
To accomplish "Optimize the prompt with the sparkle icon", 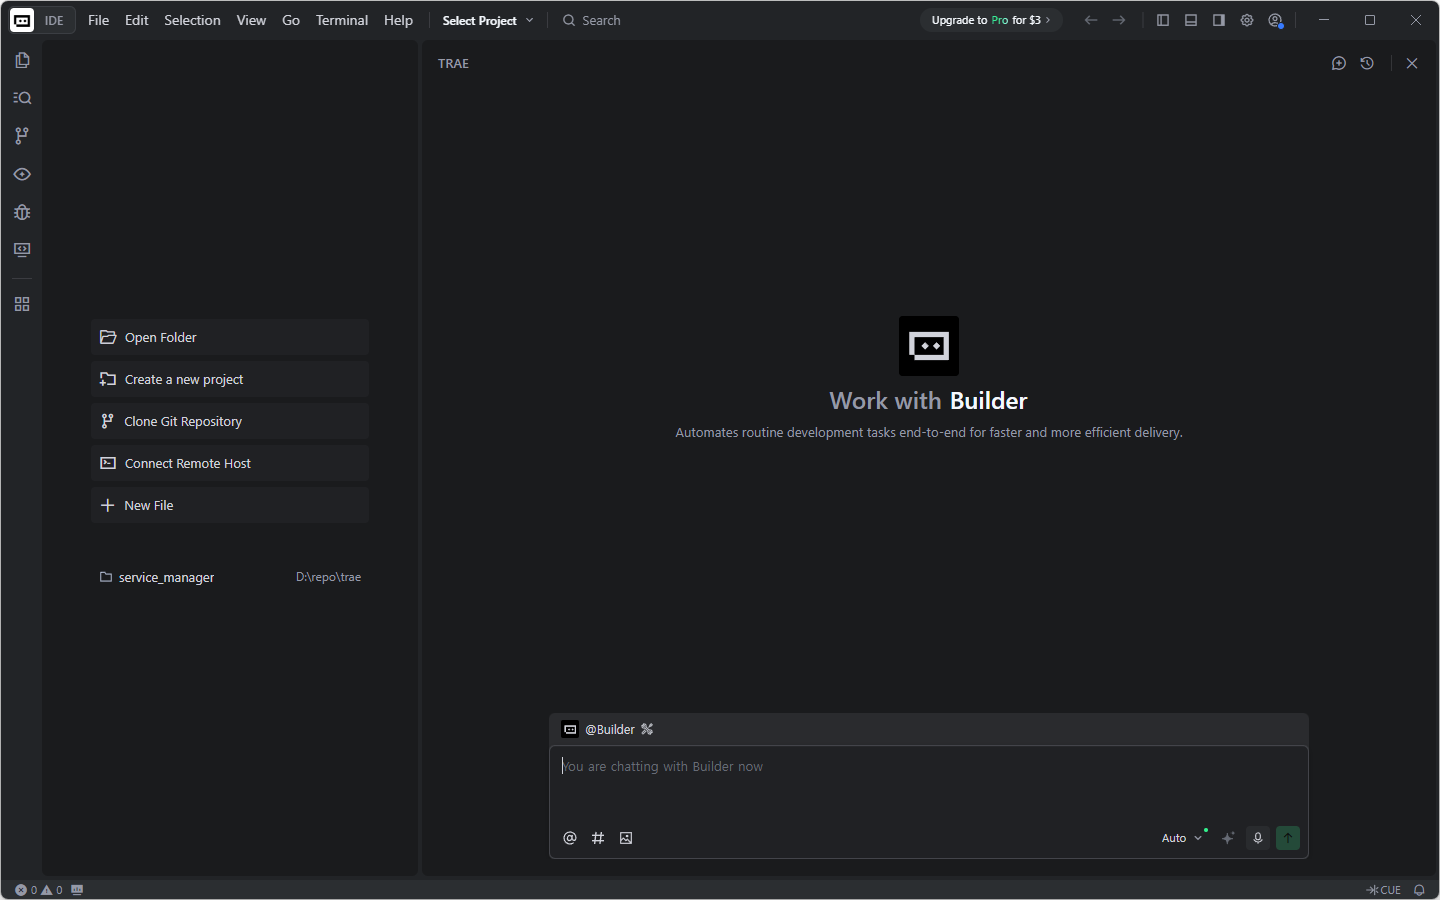I will [x=1228, y=838].
